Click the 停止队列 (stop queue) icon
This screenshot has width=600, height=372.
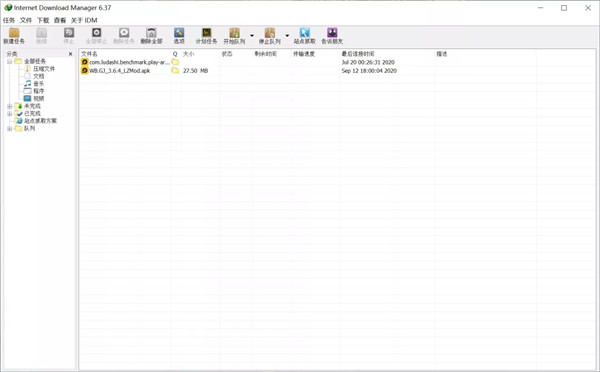[269, 36]
